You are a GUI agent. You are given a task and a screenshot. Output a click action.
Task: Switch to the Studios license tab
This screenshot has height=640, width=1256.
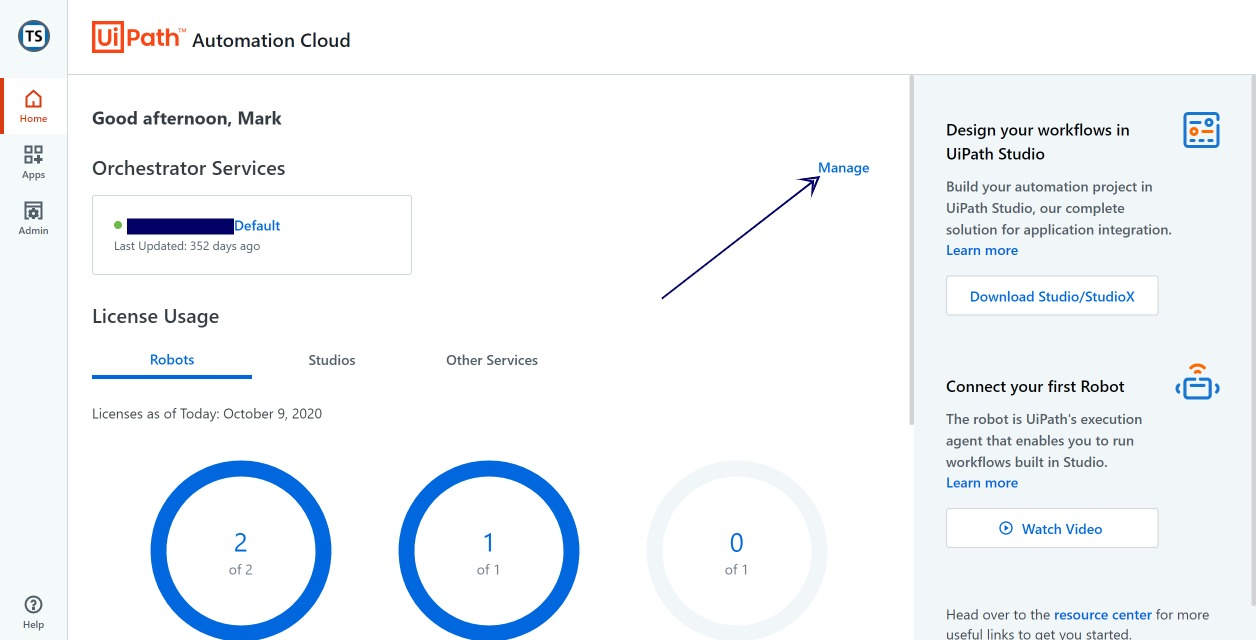(332, 360)
